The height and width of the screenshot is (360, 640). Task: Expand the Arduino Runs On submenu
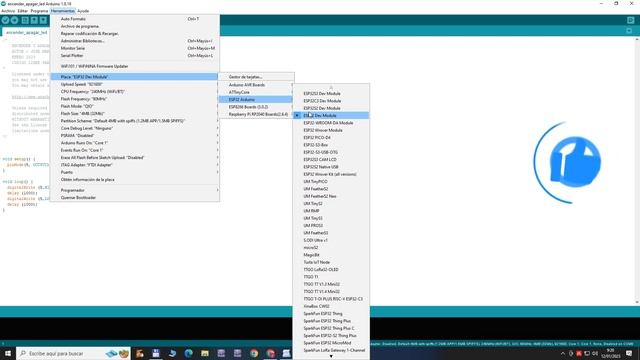[x=135, y=143]
